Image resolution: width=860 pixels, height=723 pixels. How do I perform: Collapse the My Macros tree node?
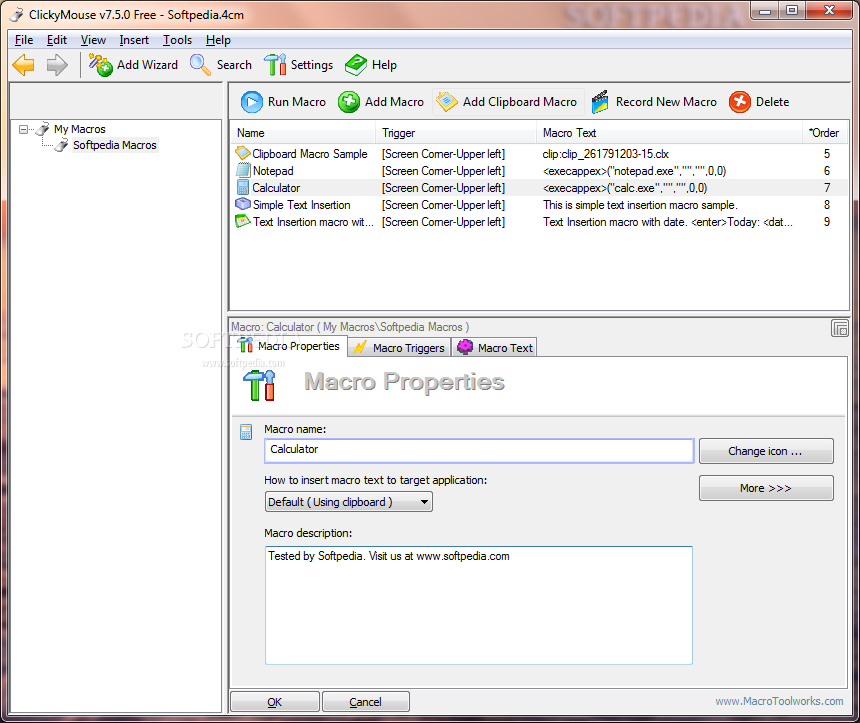tap(23, 129)
